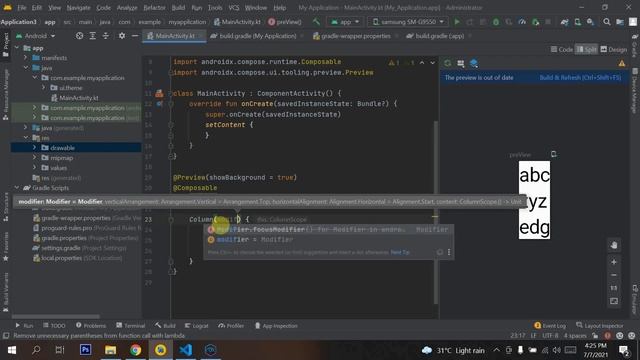Switch editor to Design view mode

click(x=613, y=49)
